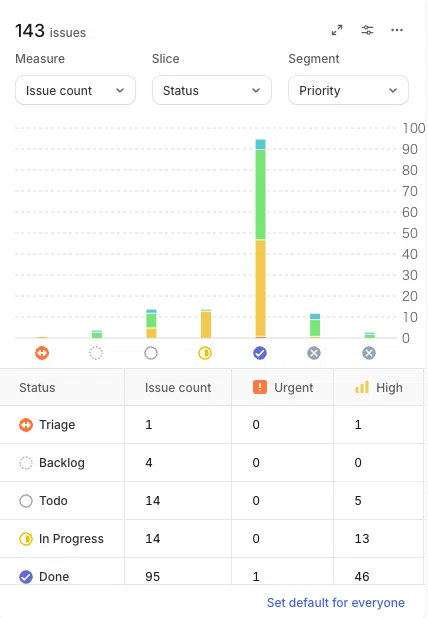The image size is (428, 618).
Task: Click the High priority column header
Action: click(x=379, y=387)
